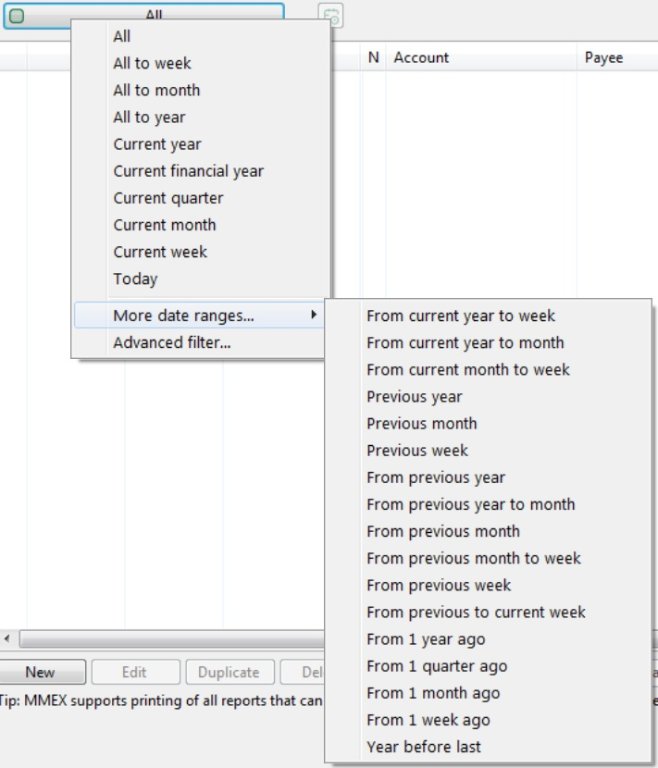Pick the 'From previous week' entry
Image resolution: width=658 pixels, height=768 pixels.
(x=488, y=585)
